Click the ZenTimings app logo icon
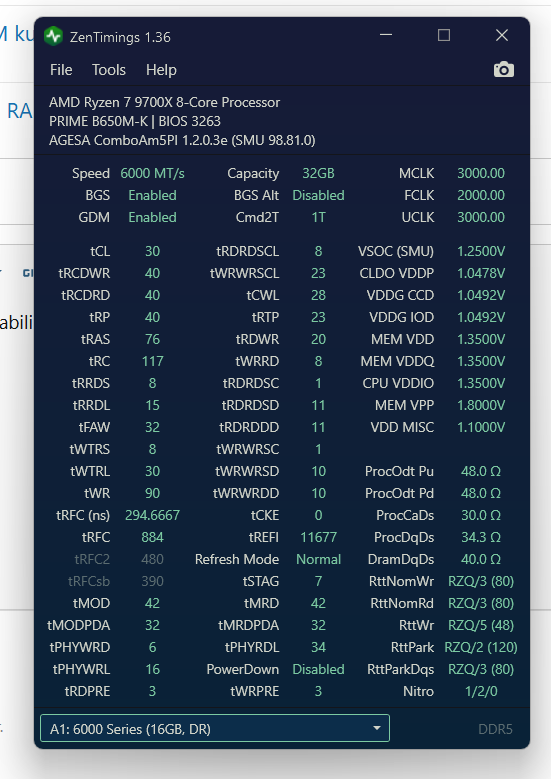Screen dimensions: 551x779 (53, 36)
